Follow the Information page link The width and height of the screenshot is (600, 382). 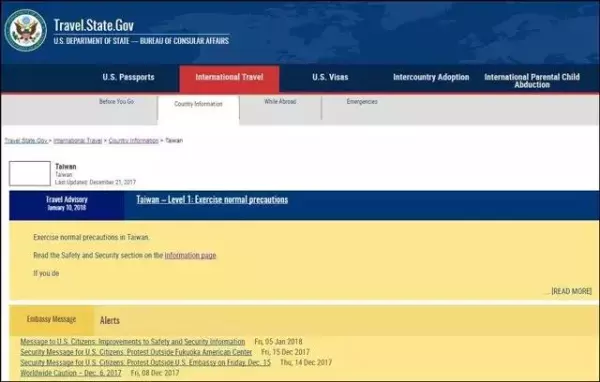[190, 255]
